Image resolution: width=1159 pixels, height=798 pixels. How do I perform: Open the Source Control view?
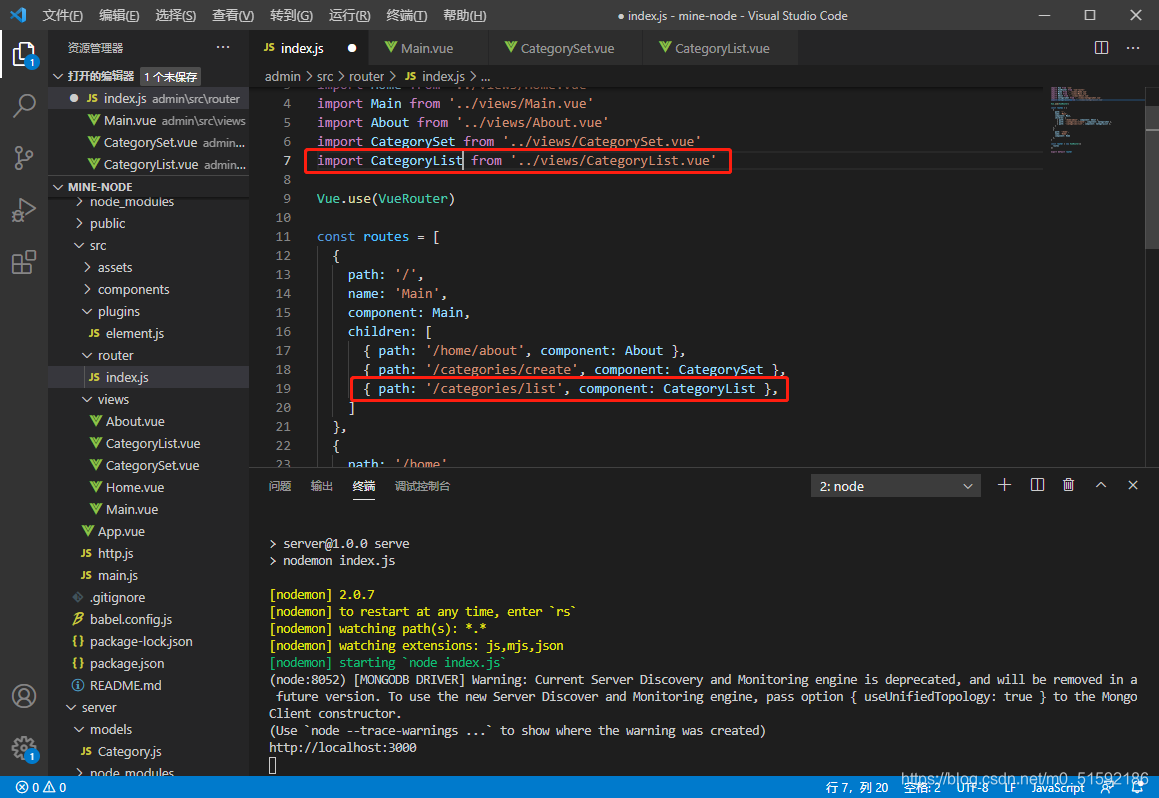tap(24, 158)
